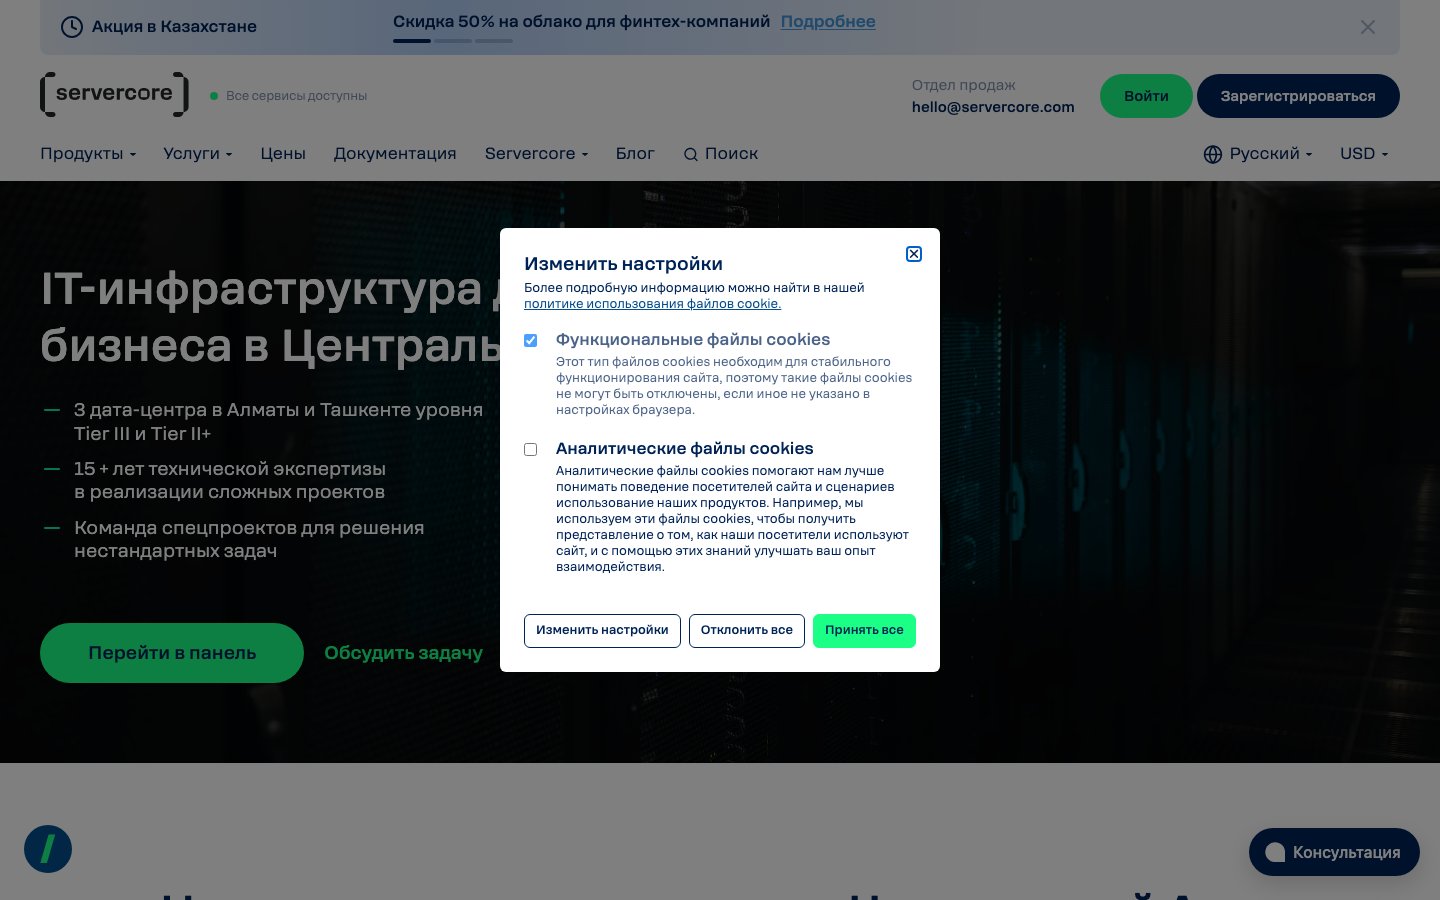Dismiss the Kazakhstan promo banner
Screen dimensions: 1440x900
(1368, 27)
